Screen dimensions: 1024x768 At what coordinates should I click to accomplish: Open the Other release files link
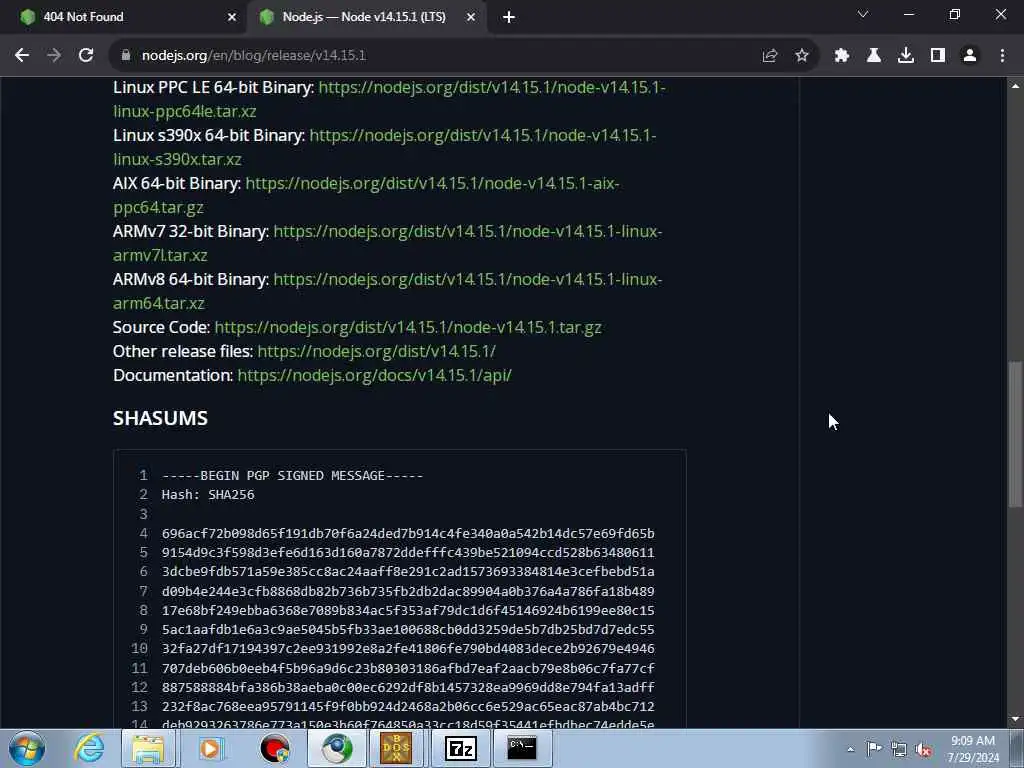coord(377,351)
